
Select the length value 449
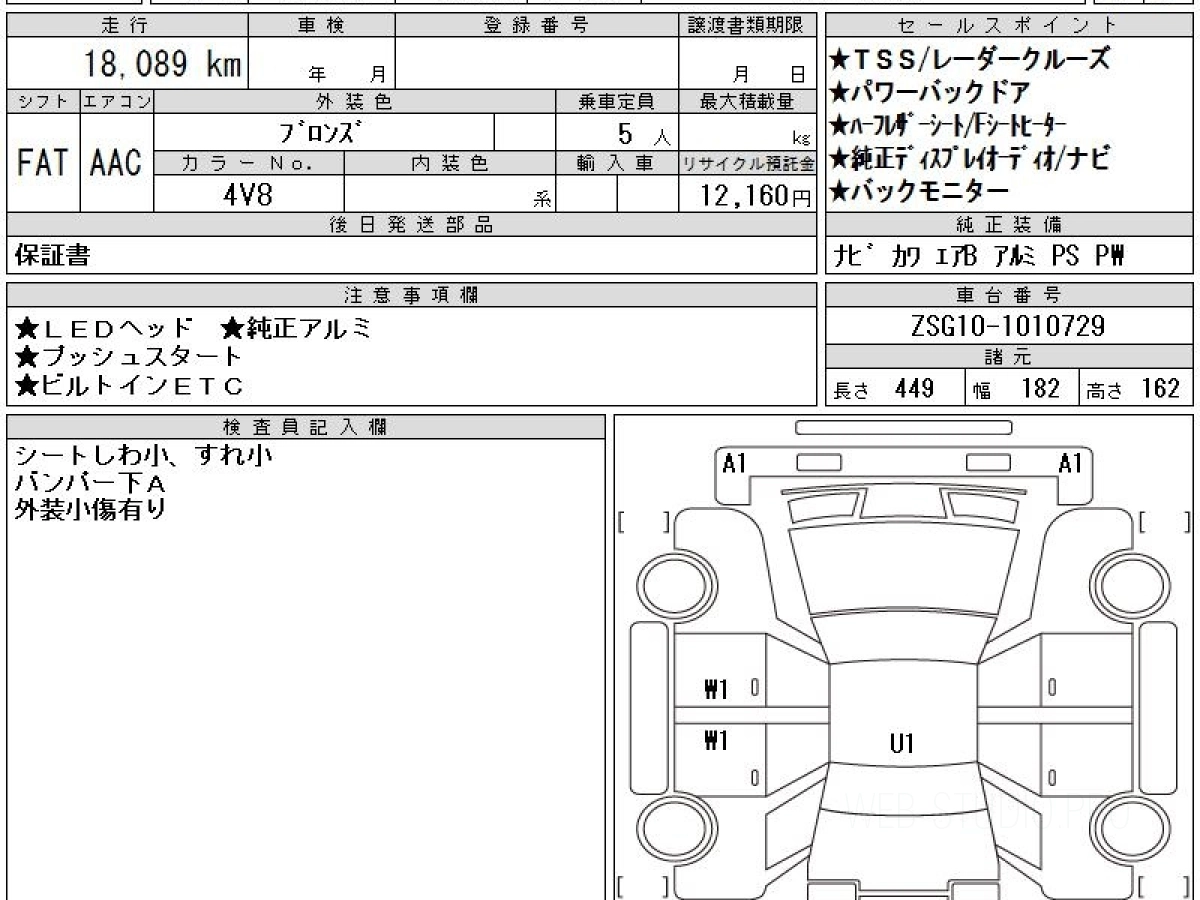tap(915, 388)
